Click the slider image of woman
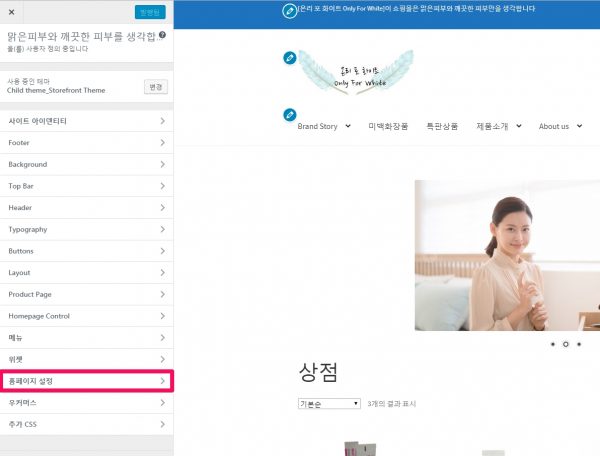The width and height of the screenshot is (600, 456). (x=507, y=256)
